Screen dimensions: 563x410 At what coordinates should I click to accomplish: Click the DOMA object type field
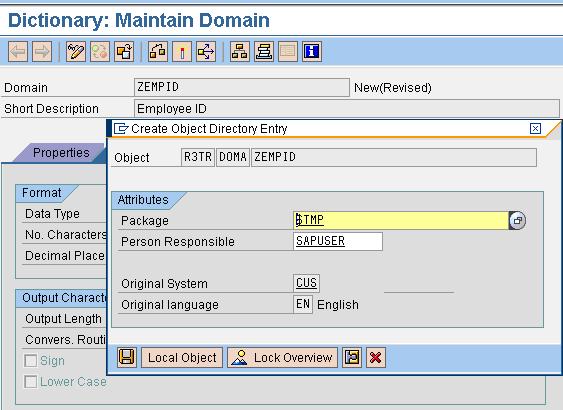[233, 157]
